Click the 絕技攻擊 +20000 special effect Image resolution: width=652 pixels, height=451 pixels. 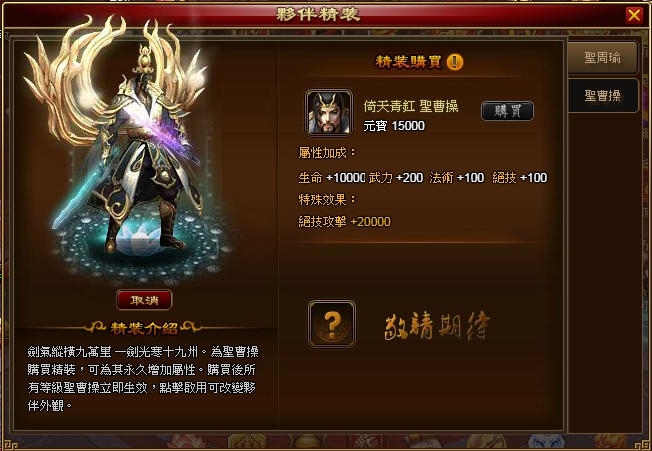coord(344,222)
